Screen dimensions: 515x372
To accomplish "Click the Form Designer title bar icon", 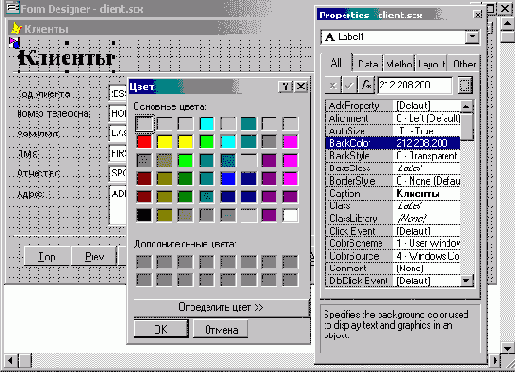I will pos(13,7).
